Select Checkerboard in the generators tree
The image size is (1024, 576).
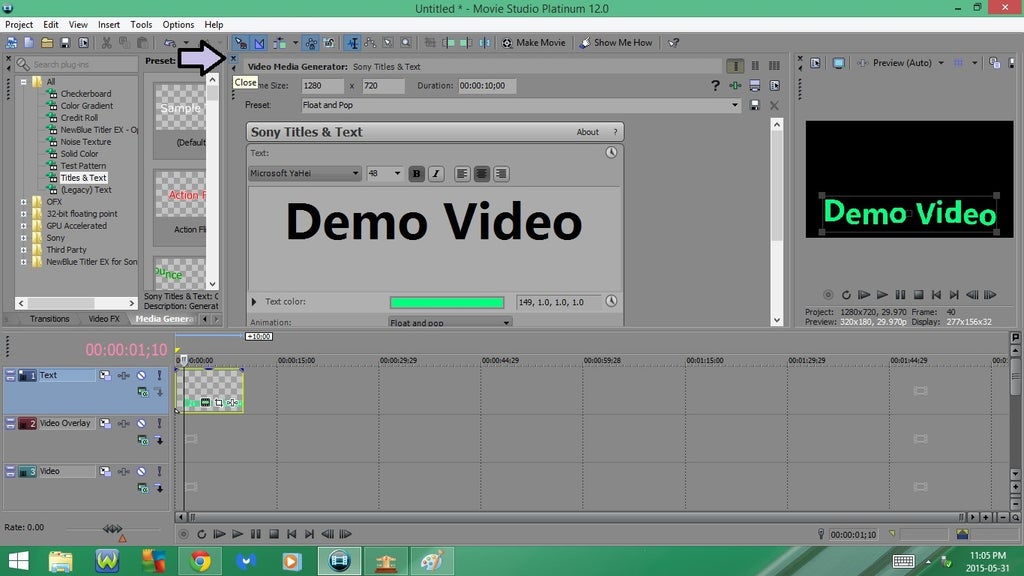click(86, 94)
